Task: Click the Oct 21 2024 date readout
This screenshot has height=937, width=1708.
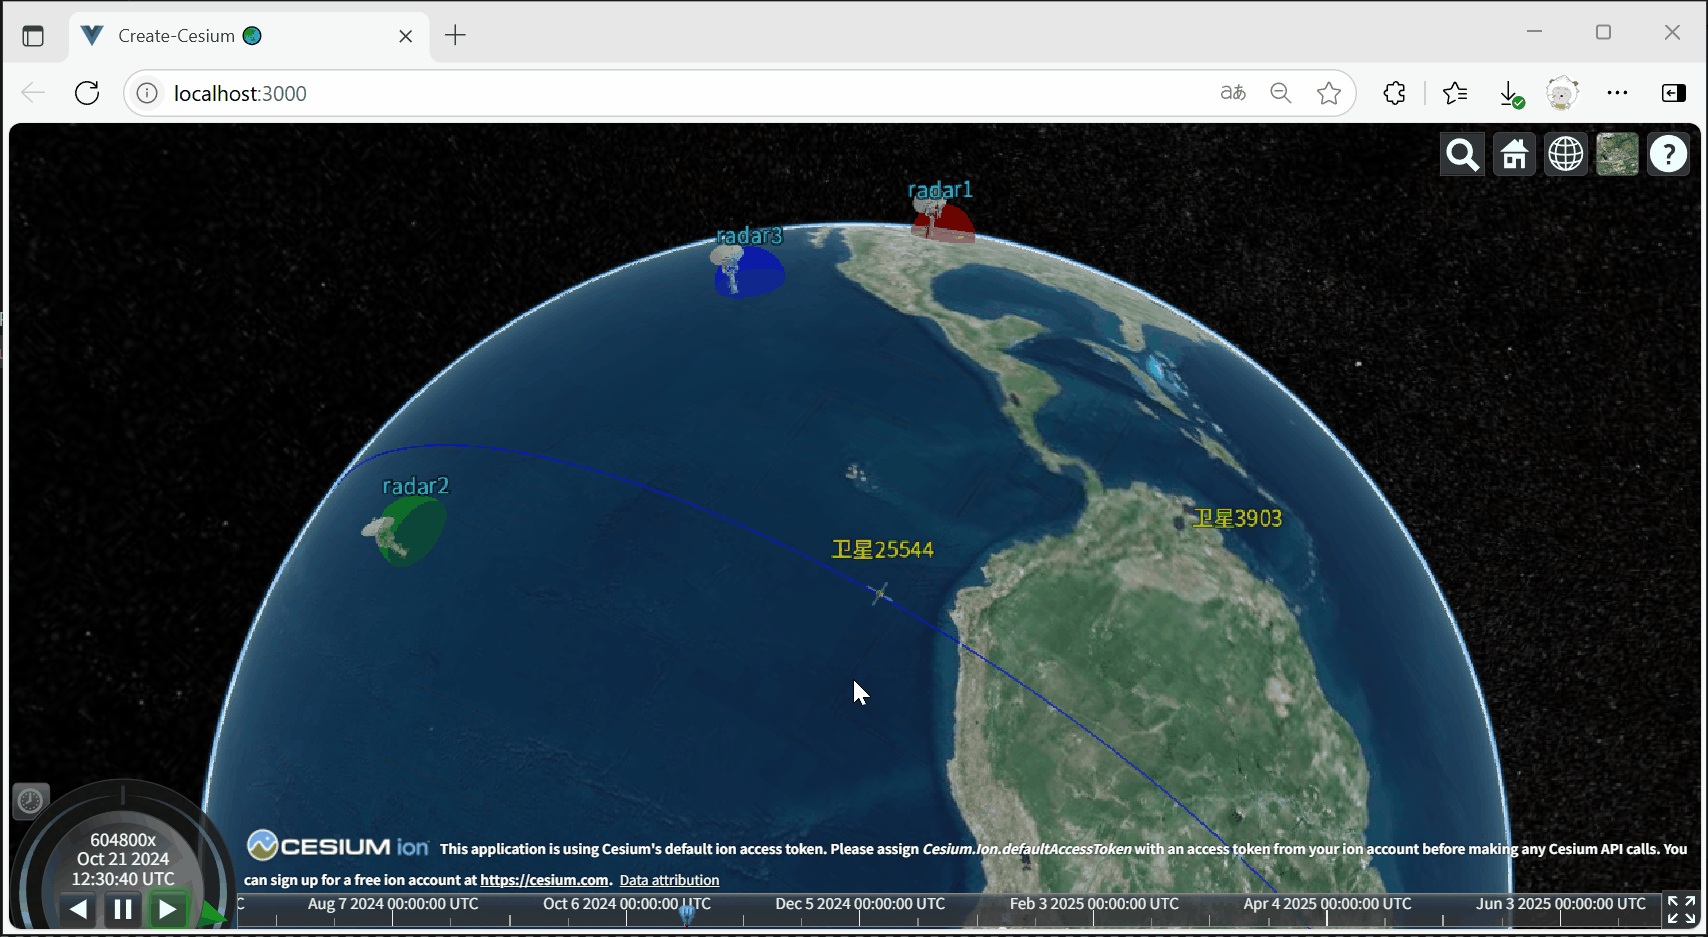Action: point(123,859)
